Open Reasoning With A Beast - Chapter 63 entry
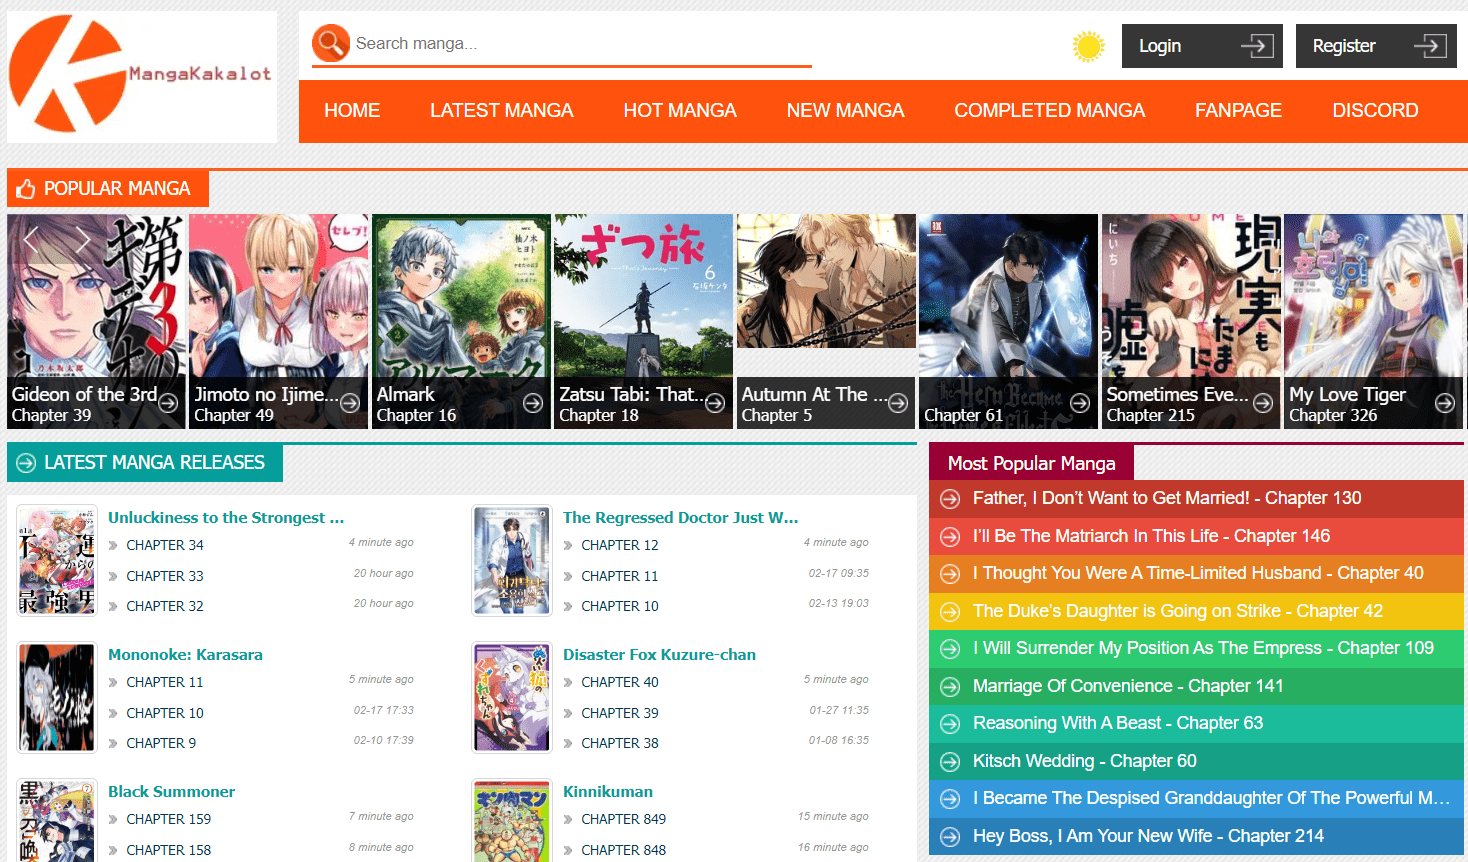1468x862 pixels. pos(1196,724)
